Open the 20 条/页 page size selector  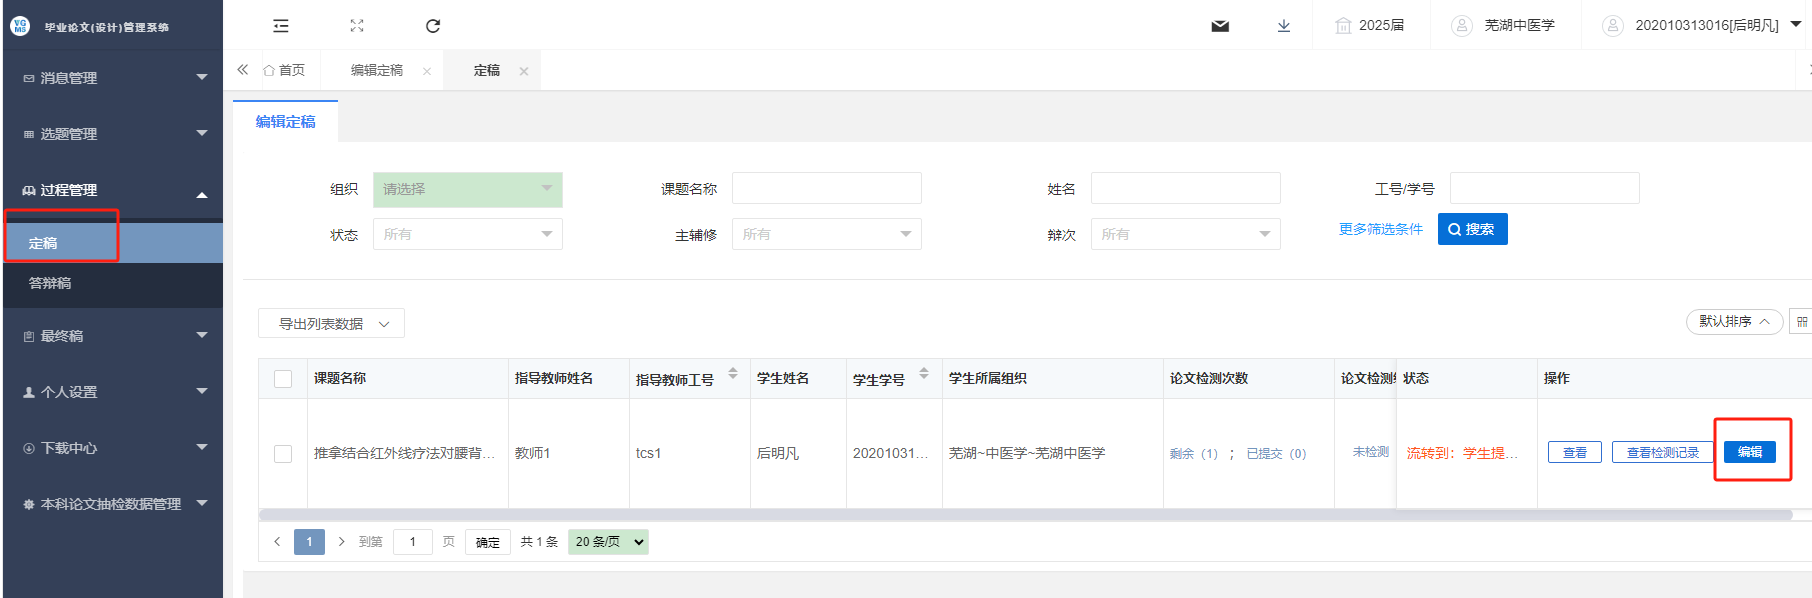coord(609,542)
